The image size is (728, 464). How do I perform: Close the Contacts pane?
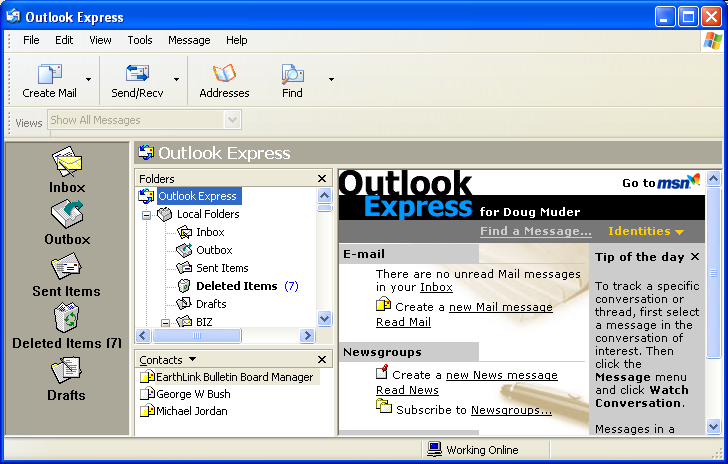[322, 359]
